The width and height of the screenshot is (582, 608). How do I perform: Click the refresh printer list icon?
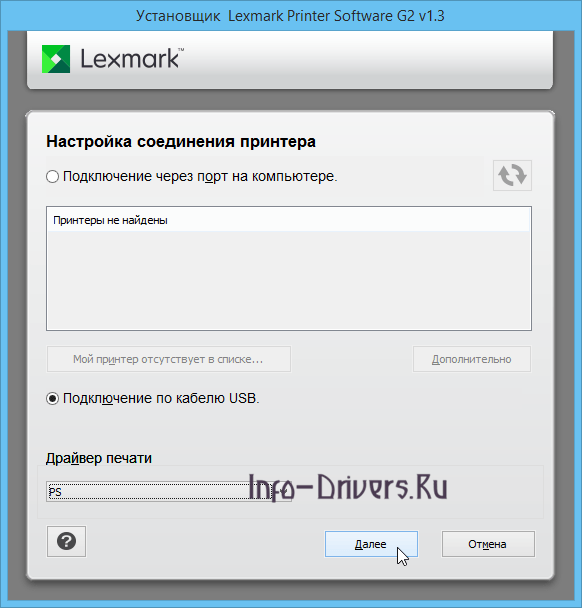[x=512, y=175]
